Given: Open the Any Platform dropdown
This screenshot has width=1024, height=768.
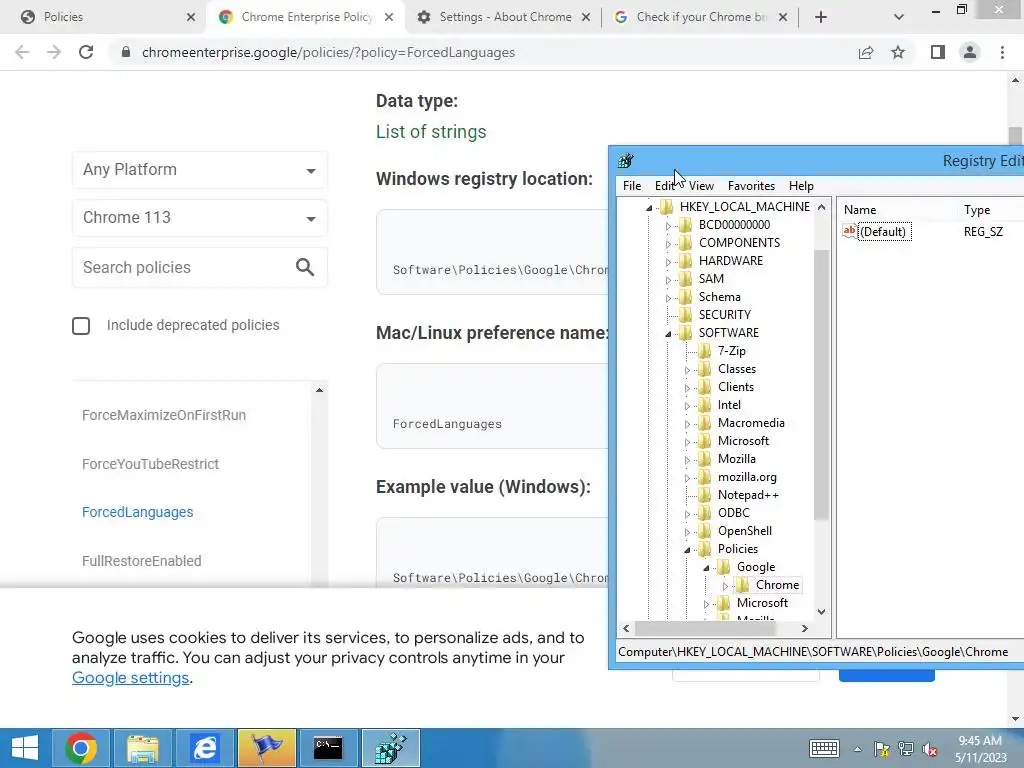Looking at the screenshot, I should coord(200,170).
